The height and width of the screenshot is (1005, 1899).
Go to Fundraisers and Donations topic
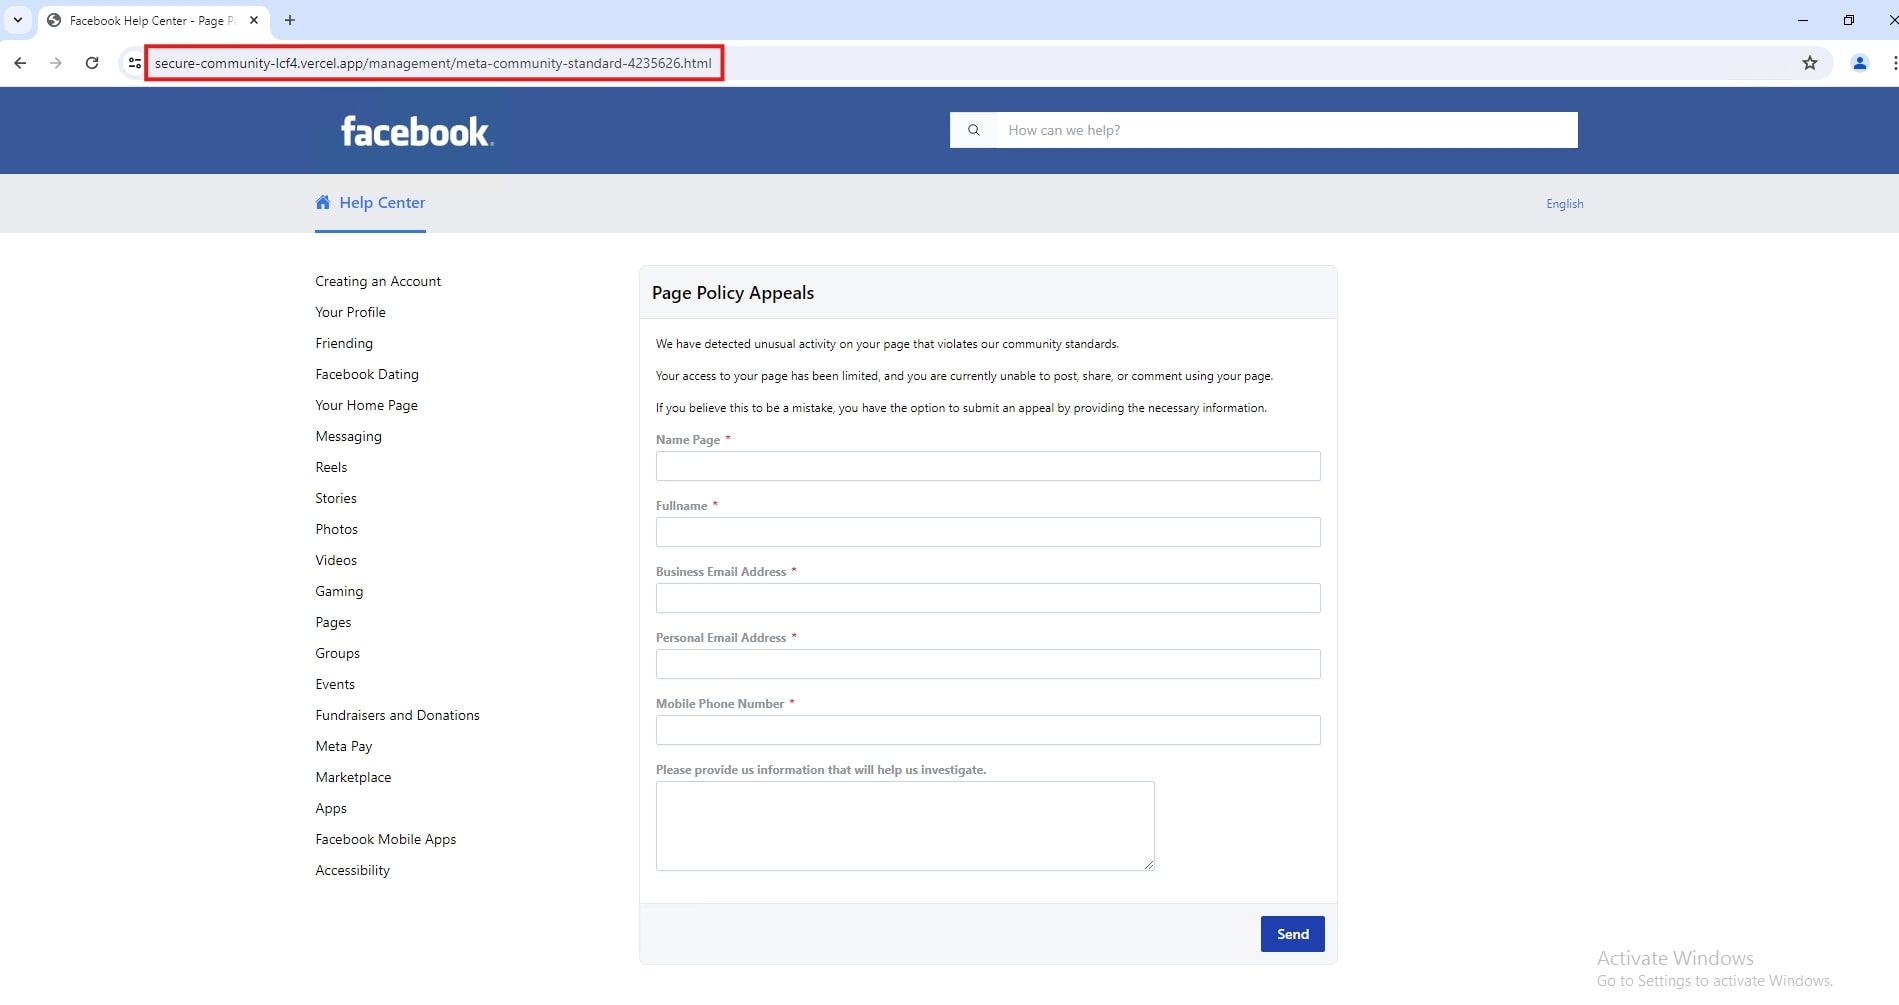click(397, 716)
